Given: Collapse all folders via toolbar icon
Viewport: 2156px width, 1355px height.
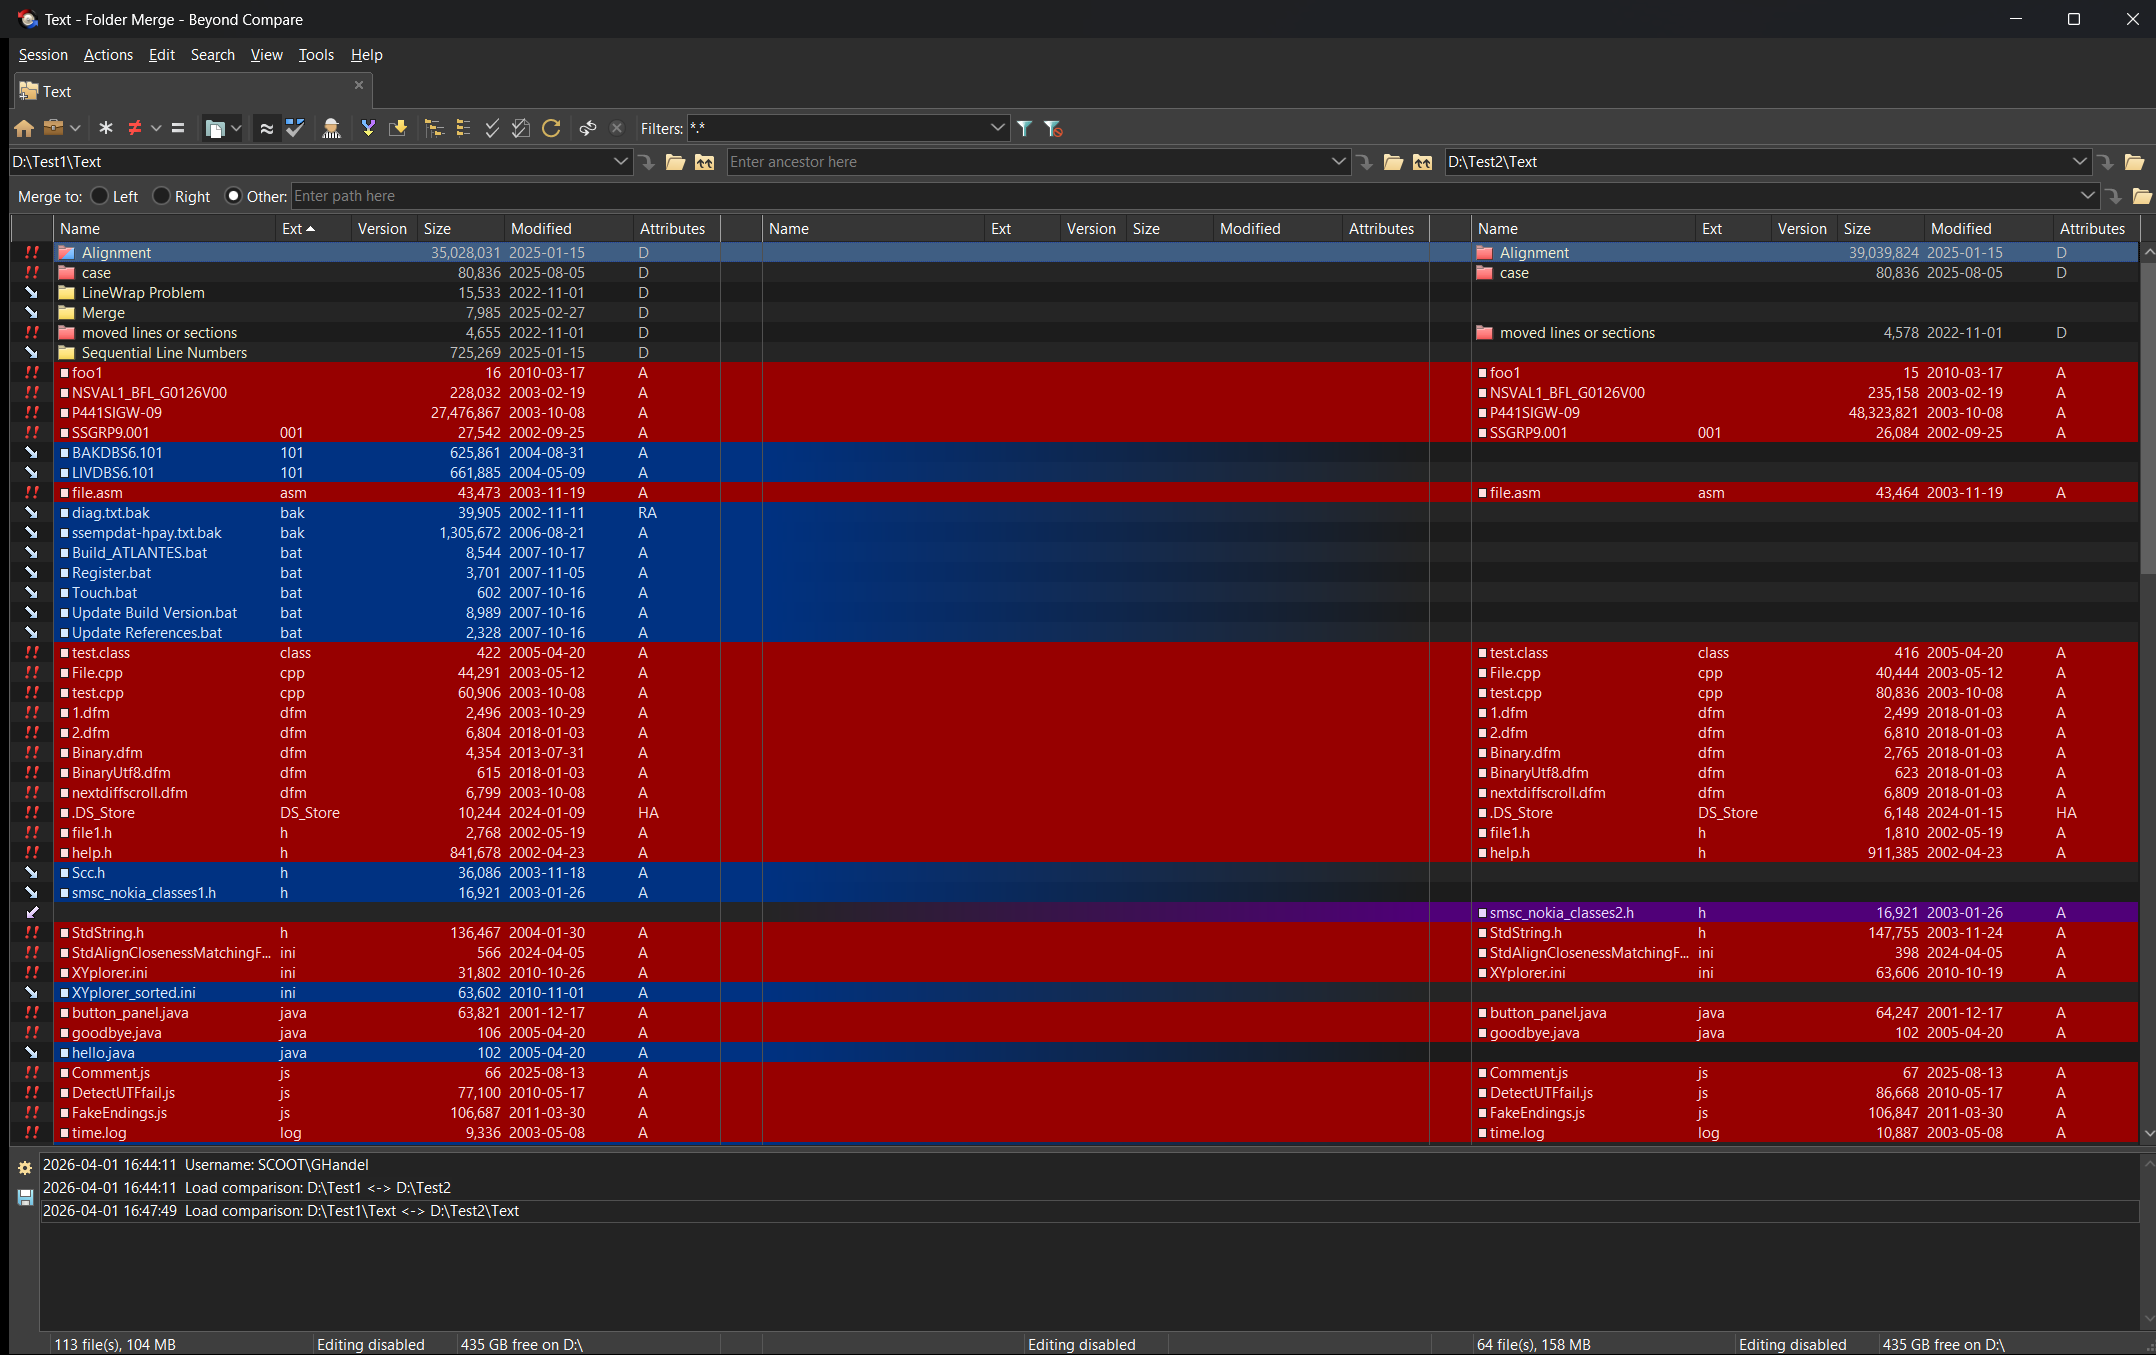Looking at the screenshot, I should [x=463, y=128].
